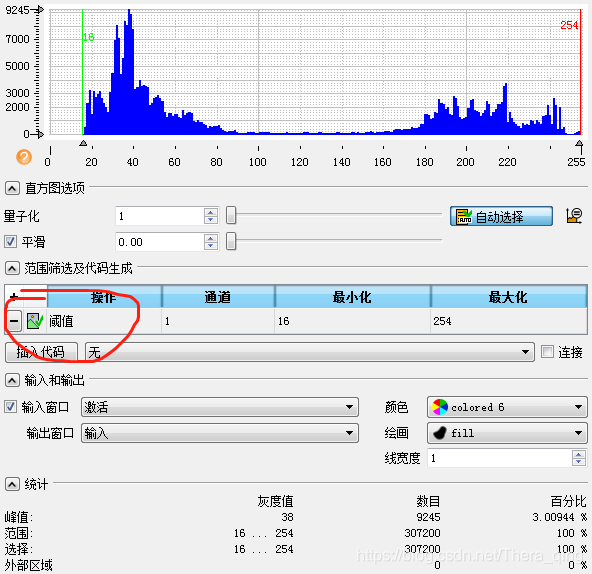
Task: Click the 3.00944 % percentage value
Action: 560,517
